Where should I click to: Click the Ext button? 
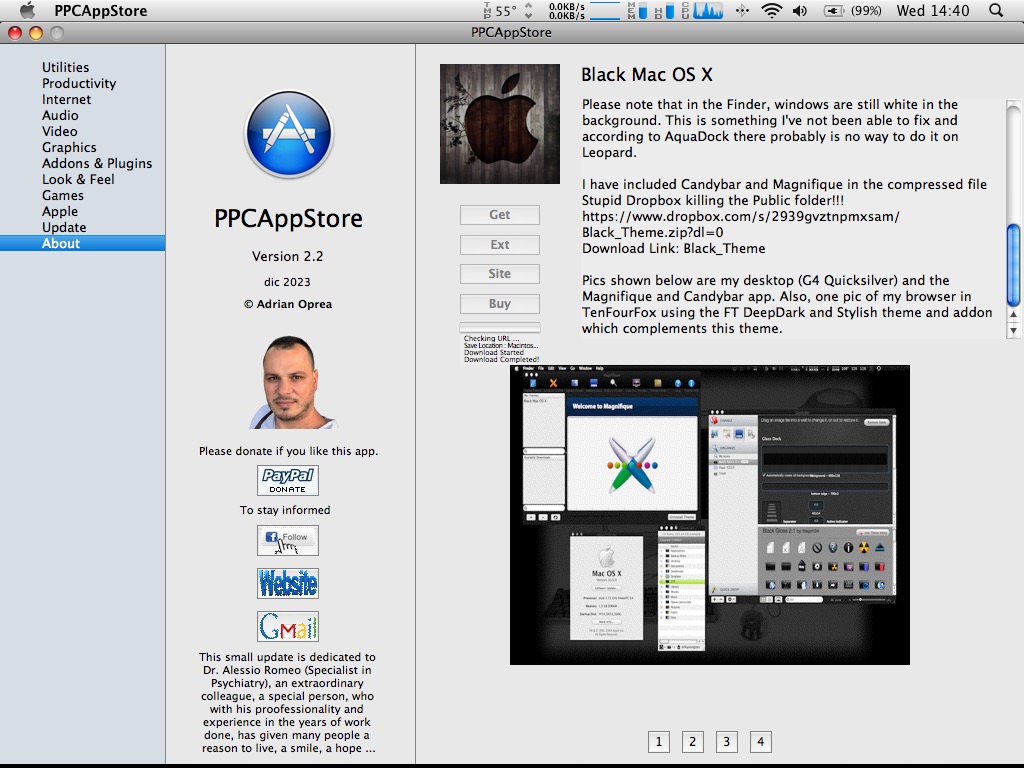500,245
